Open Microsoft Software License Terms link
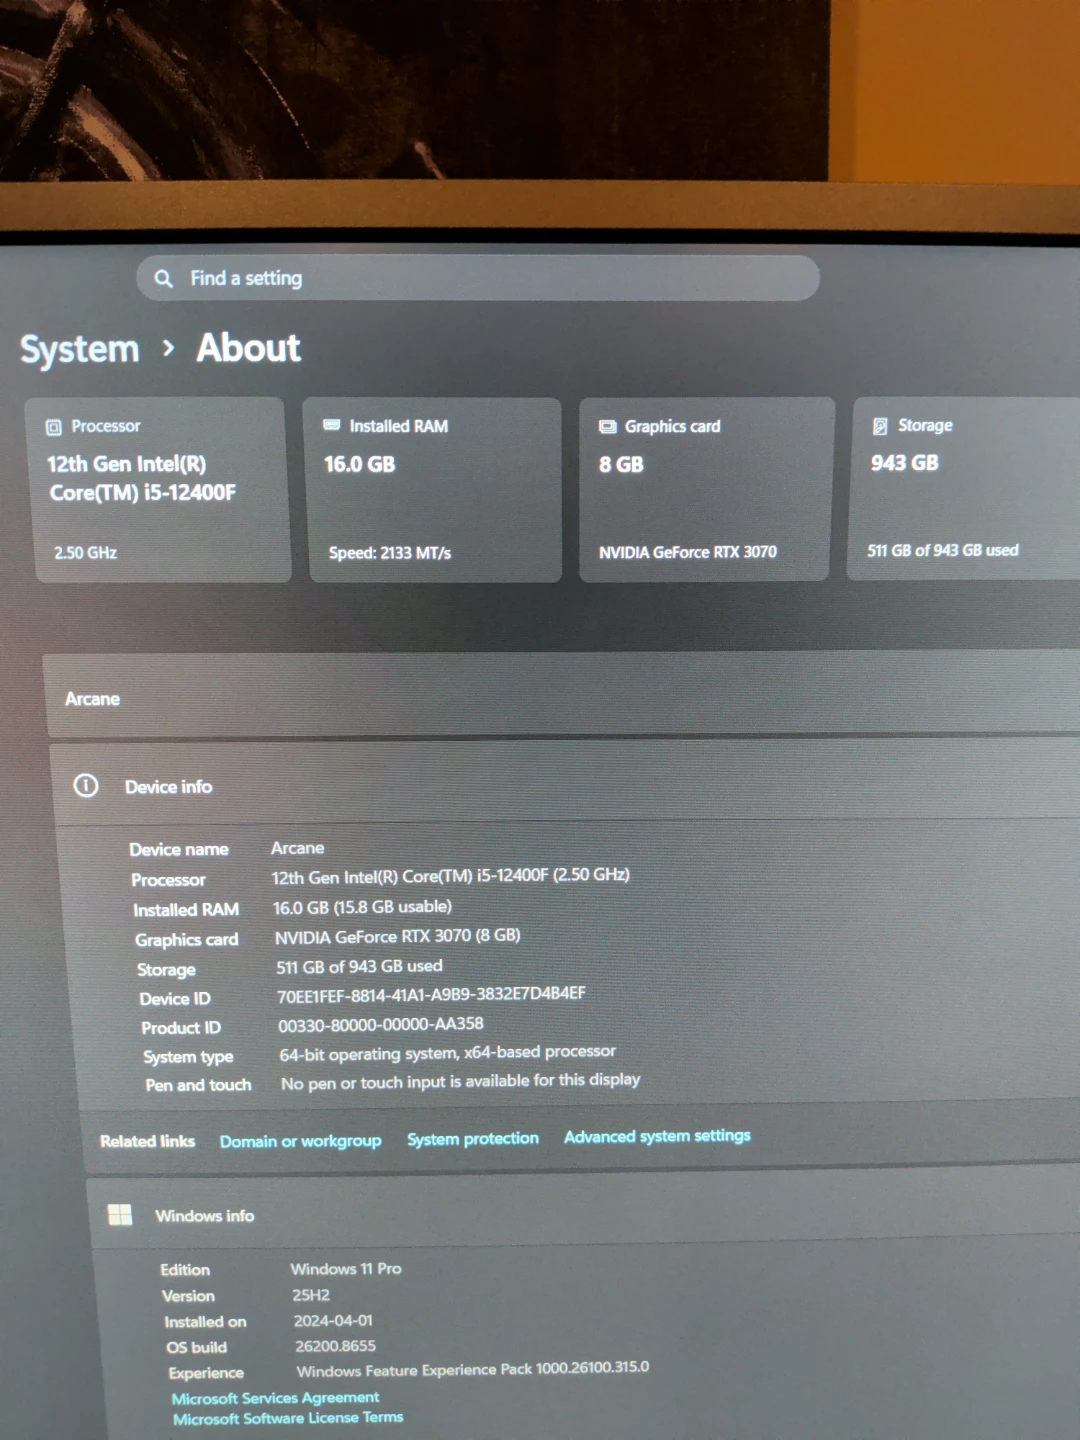The width and height of the screenshot is (1080, 1440). tap(288, 1418)
